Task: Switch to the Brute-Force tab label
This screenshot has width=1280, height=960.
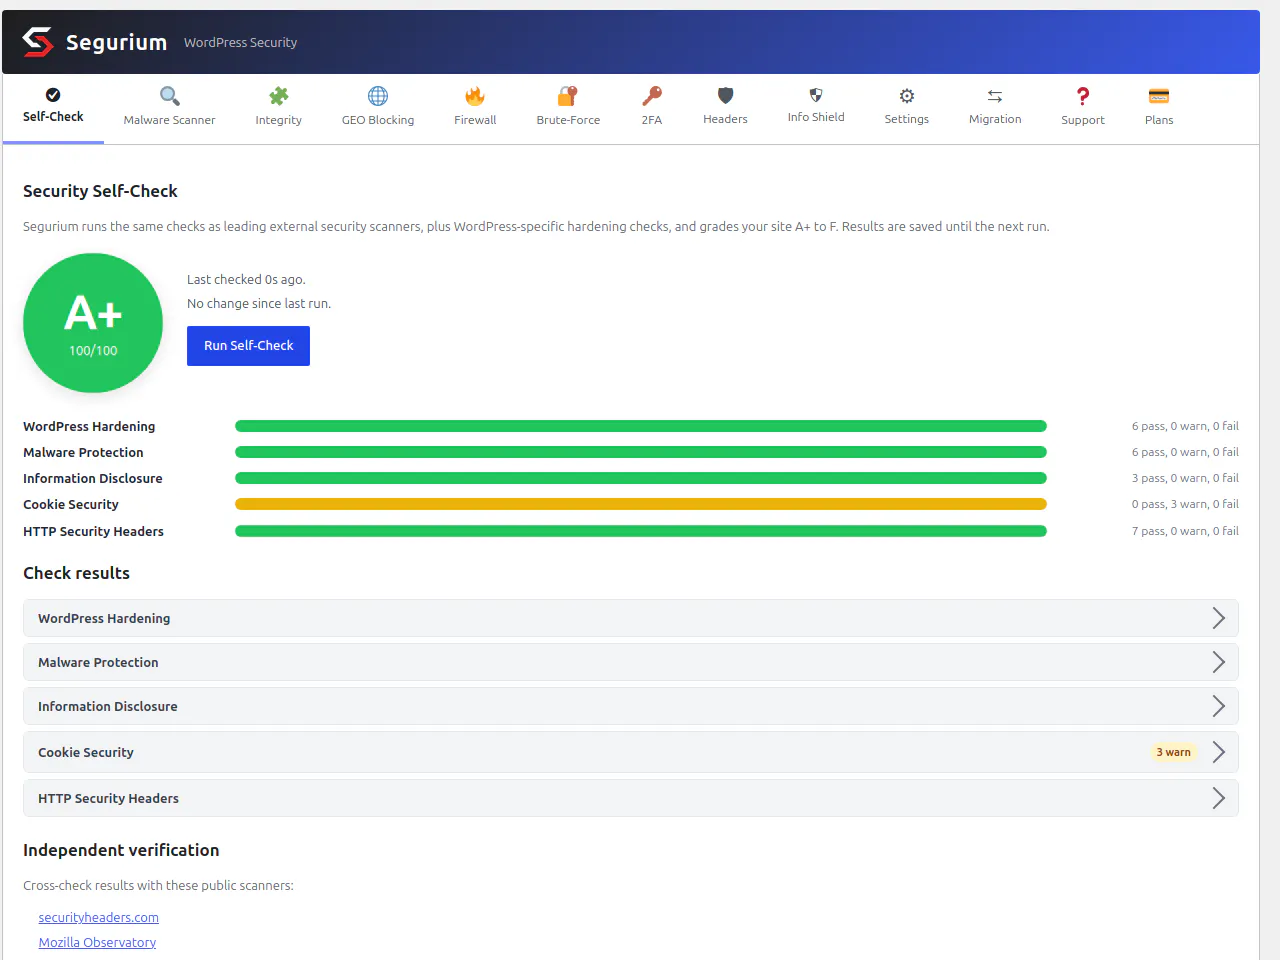Action: coord(568,120)
